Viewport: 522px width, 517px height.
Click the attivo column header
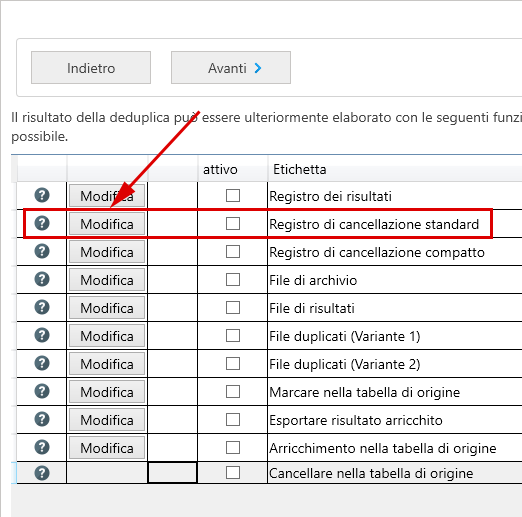tap(233, 169)
